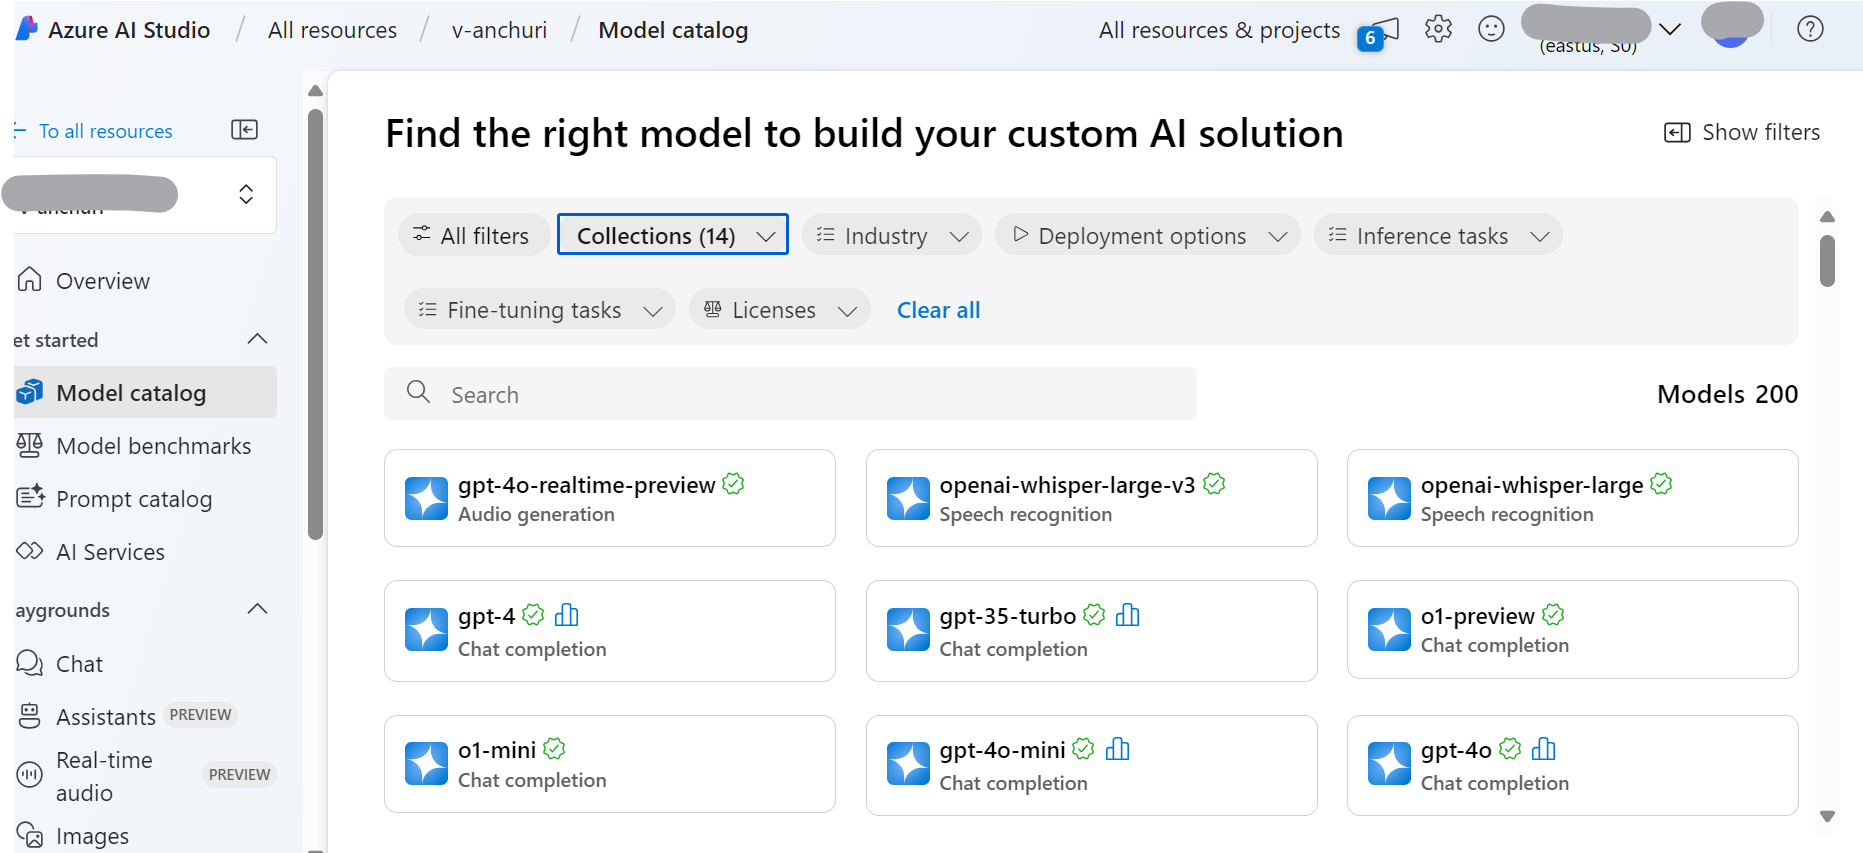Collapse the Playgrounds sidebar section
Screen dimensions: 1863x853
click(257, 609)
